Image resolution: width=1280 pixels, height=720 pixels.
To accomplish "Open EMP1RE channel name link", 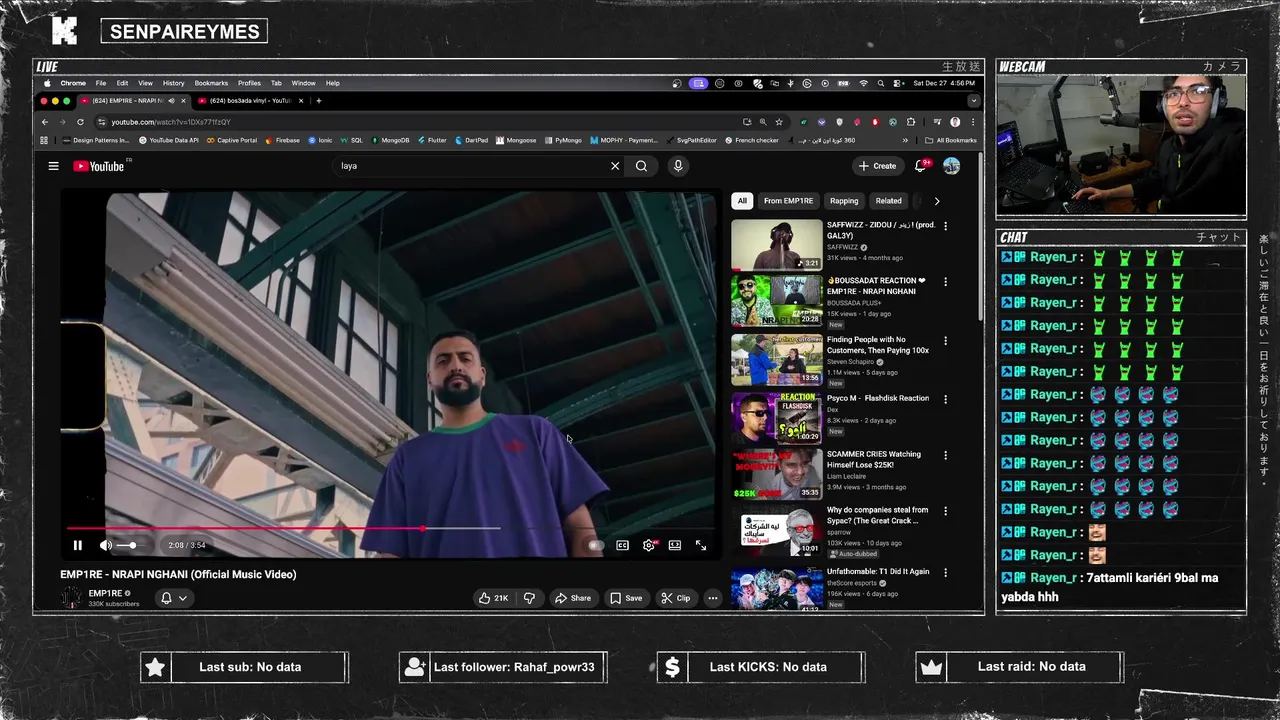I will tap(104, 593).
